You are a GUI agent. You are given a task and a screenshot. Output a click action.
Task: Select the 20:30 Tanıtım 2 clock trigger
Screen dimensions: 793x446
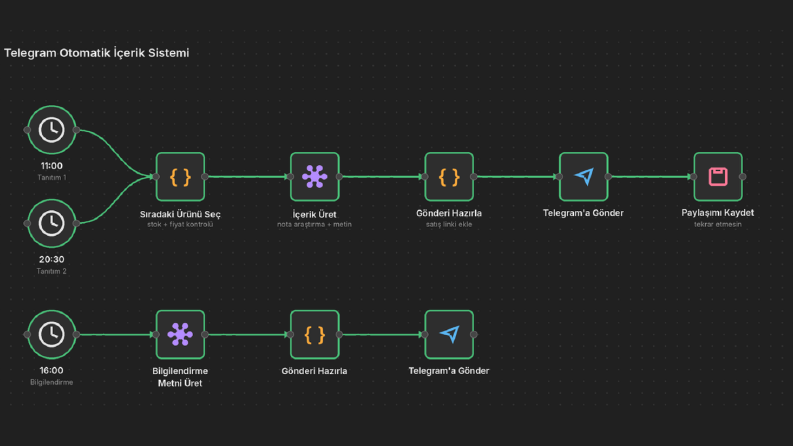[52, 224]
